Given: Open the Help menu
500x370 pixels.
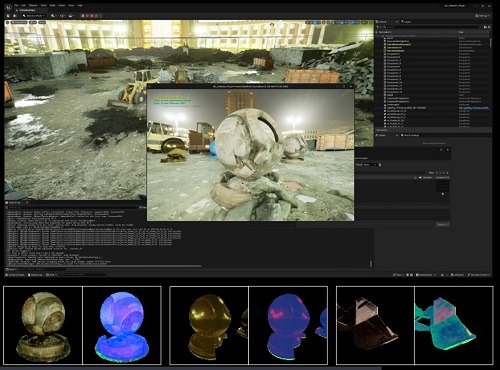Looking at the screenshot, I should pyautogui.click(x=80, y=5).
